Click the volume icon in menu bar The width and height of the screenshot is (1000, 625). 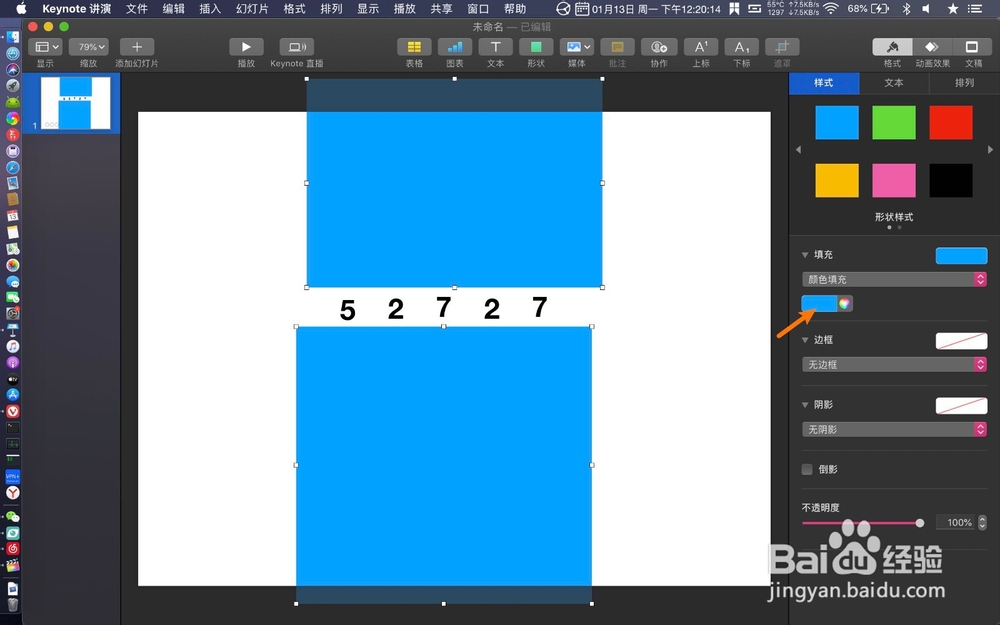[927, 9]
